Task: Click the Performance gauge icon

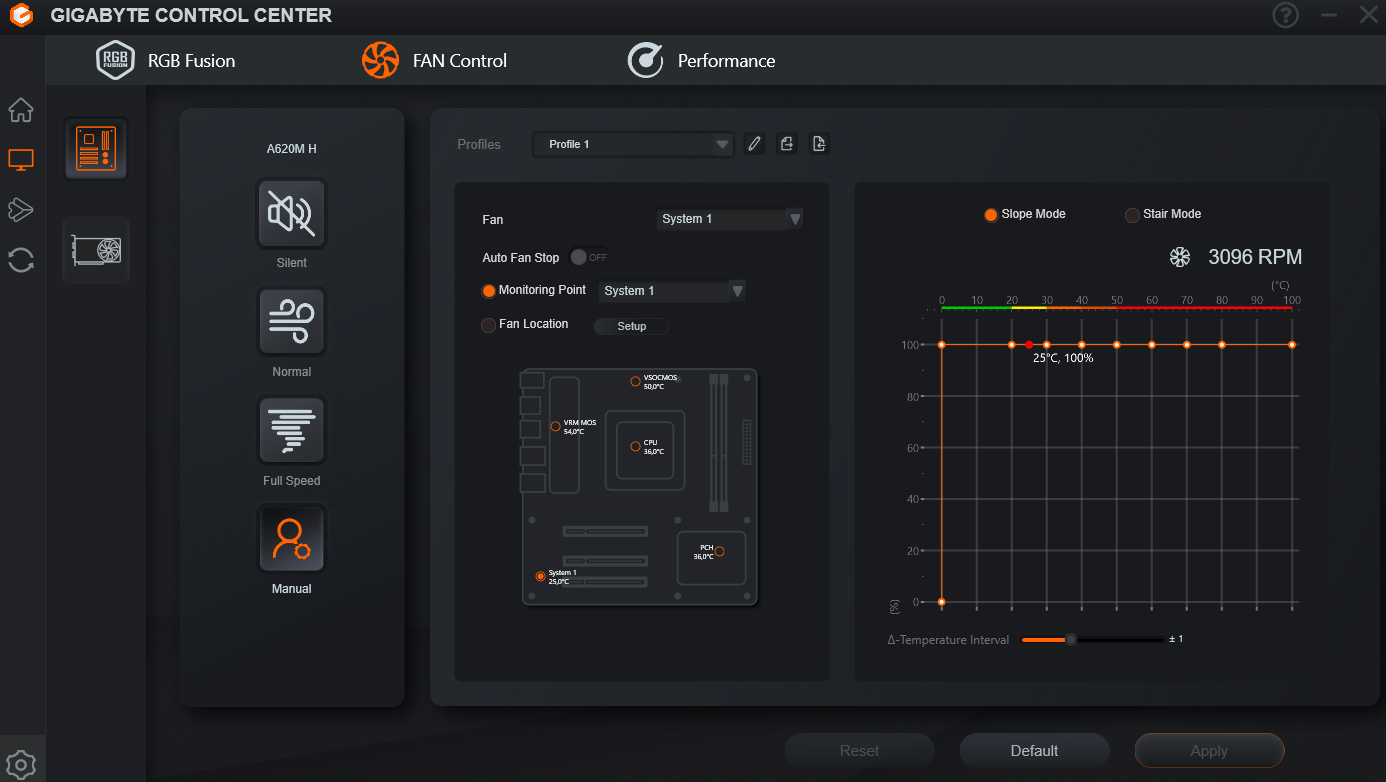Action: 645,60
